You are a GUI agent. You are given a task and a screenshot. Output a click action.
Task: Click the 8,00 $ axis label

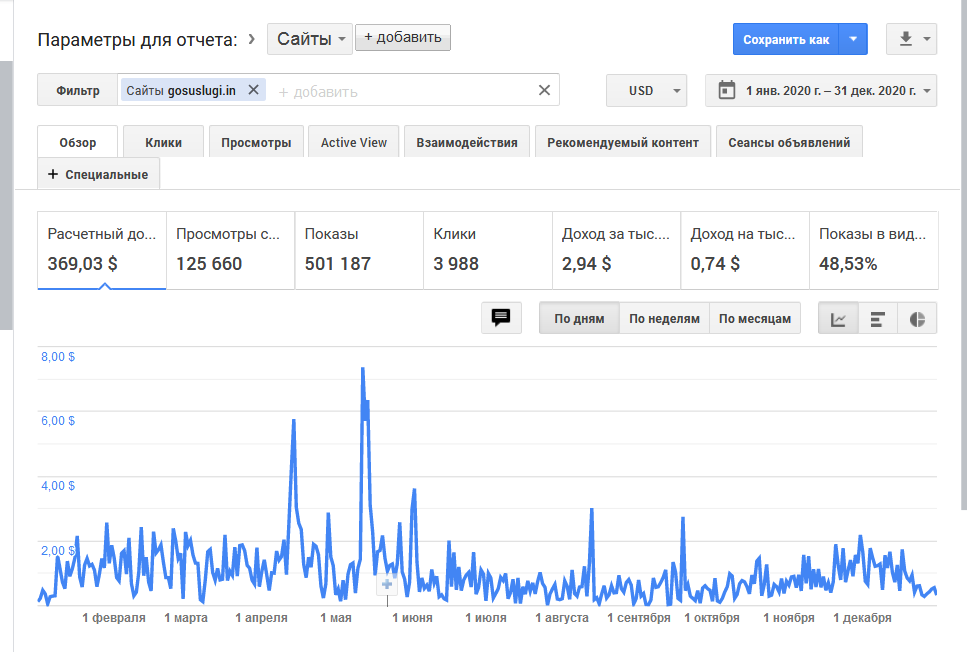tap(58, 357)
